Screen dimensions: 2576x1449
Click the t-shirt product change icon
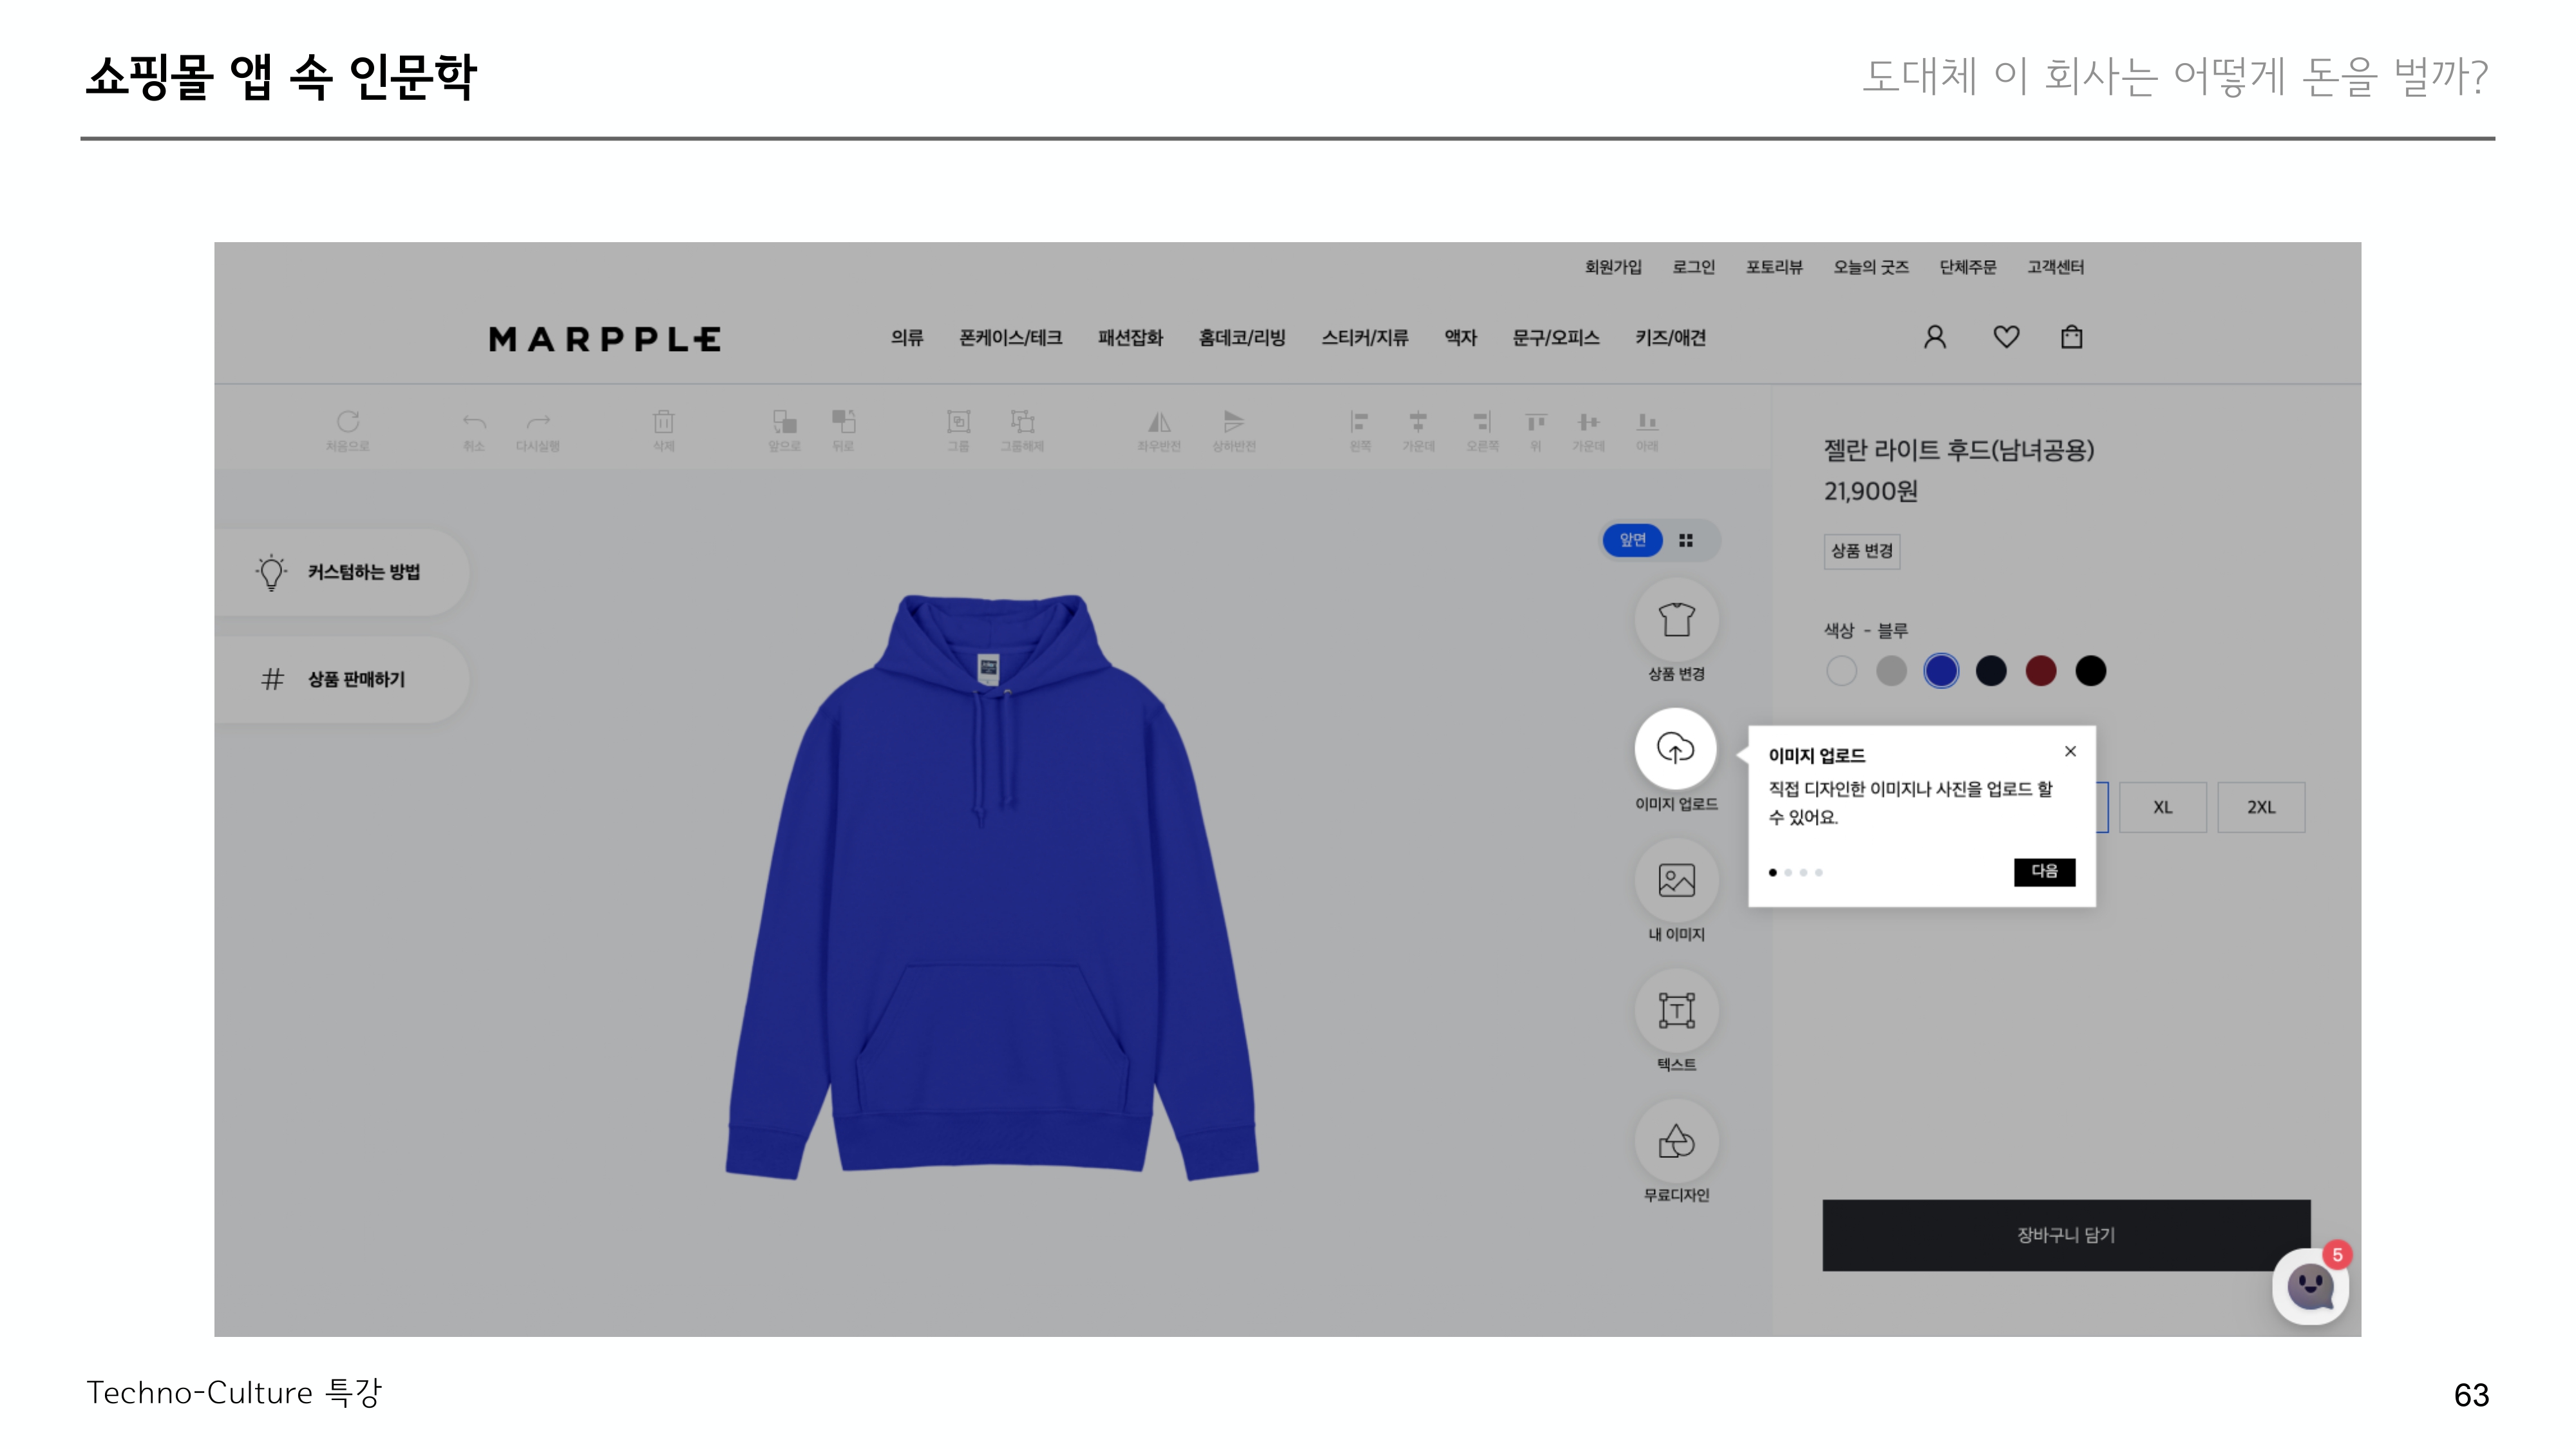1676,620
